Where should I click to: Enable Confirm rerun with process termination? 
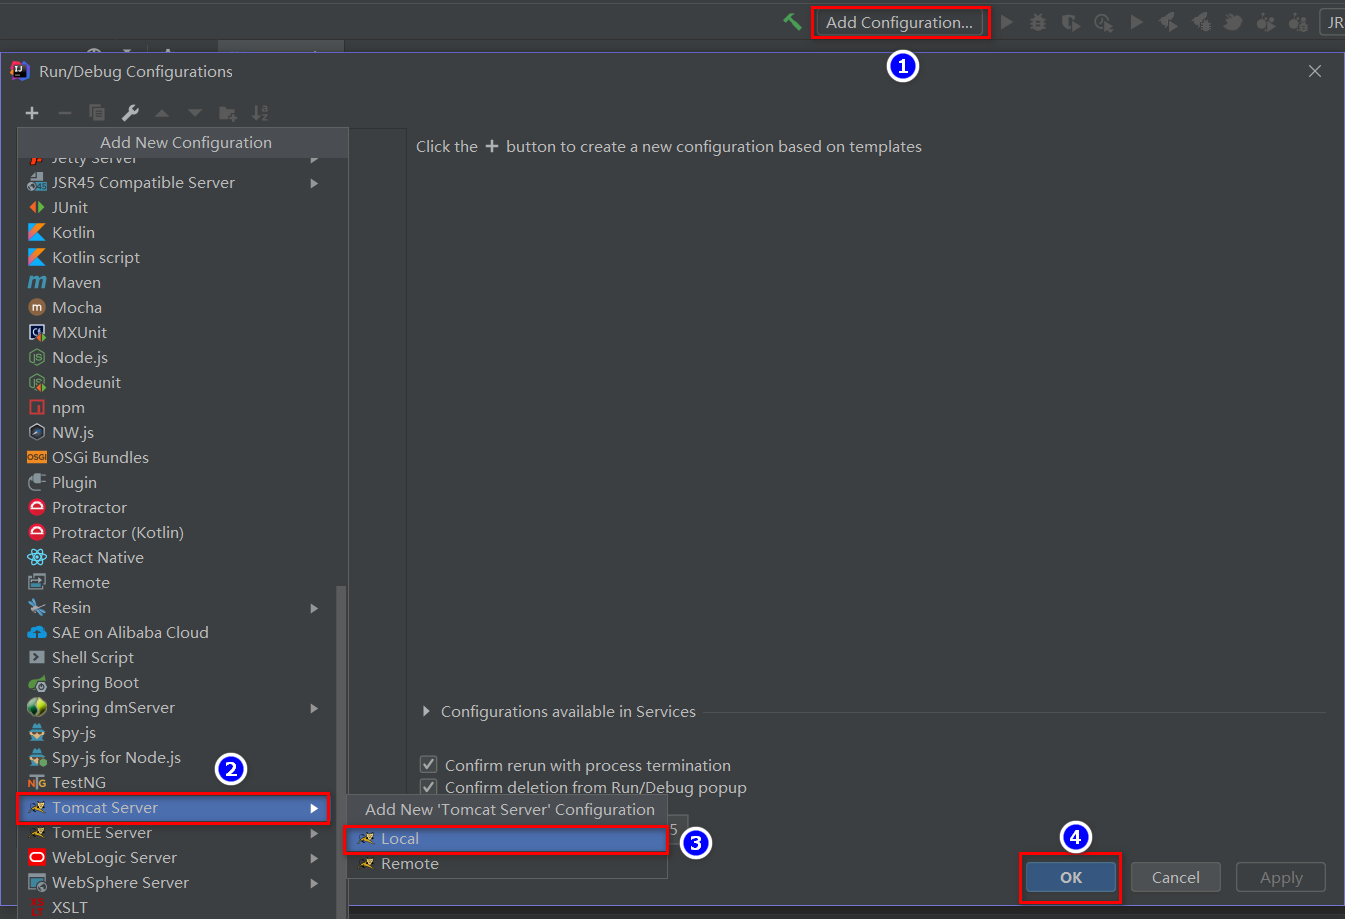point(429,765)
